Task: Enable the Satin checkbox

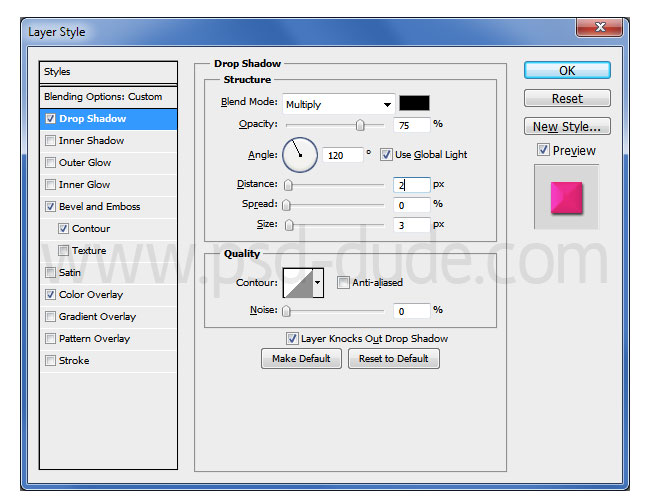Action: [50, 272]
